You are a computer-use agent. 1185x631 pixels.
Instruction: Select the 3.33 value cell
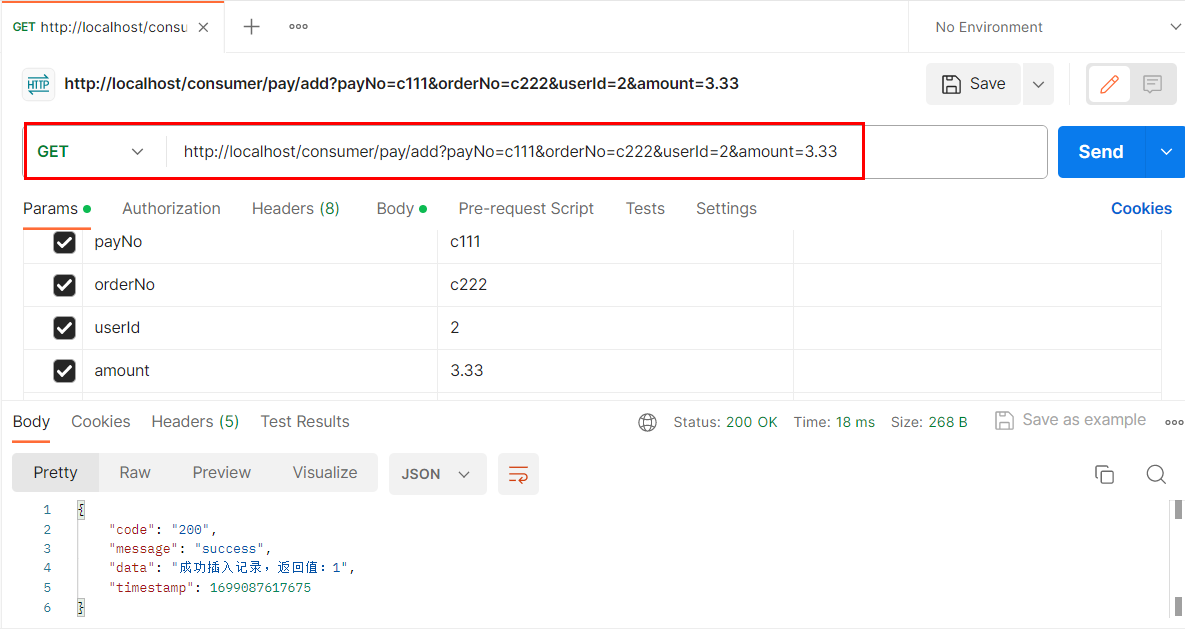pos(615,371)
